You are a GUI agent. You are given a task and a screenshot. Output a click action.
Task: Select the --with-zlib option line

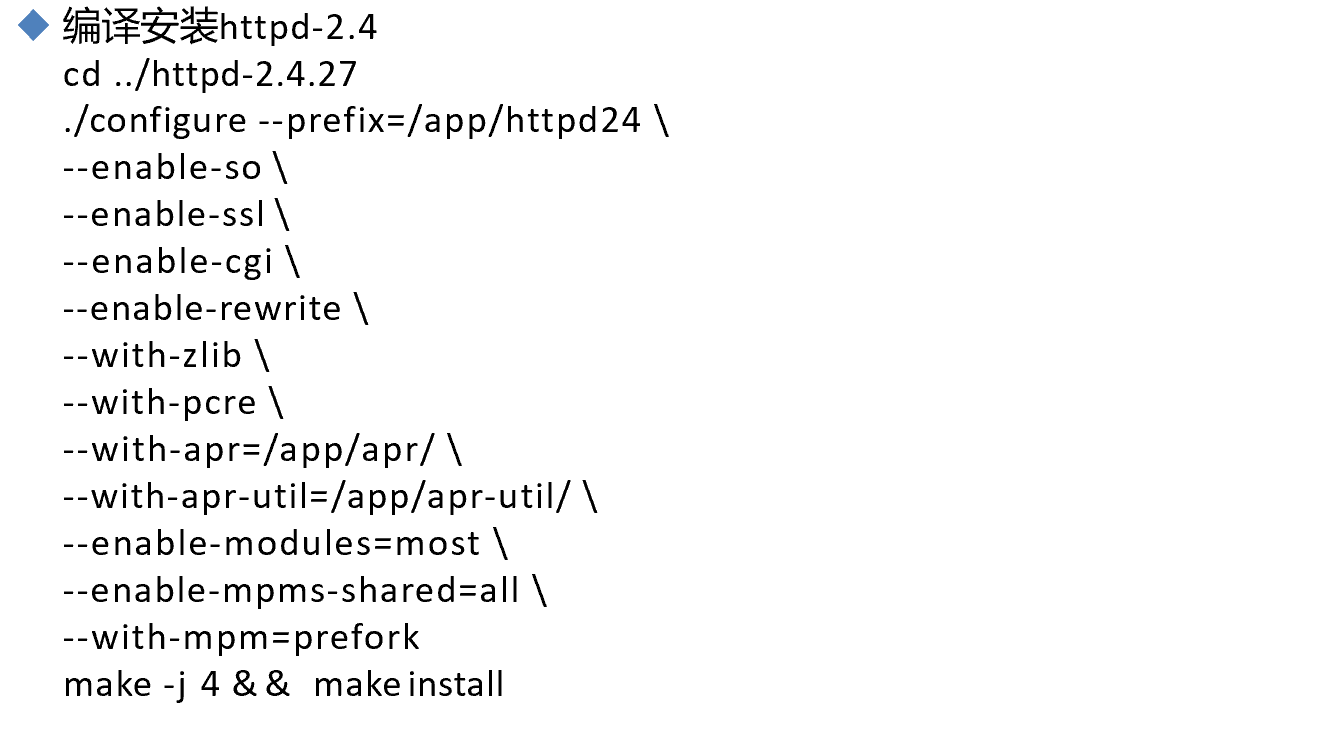pyautogui.click(x=153, y=355)
